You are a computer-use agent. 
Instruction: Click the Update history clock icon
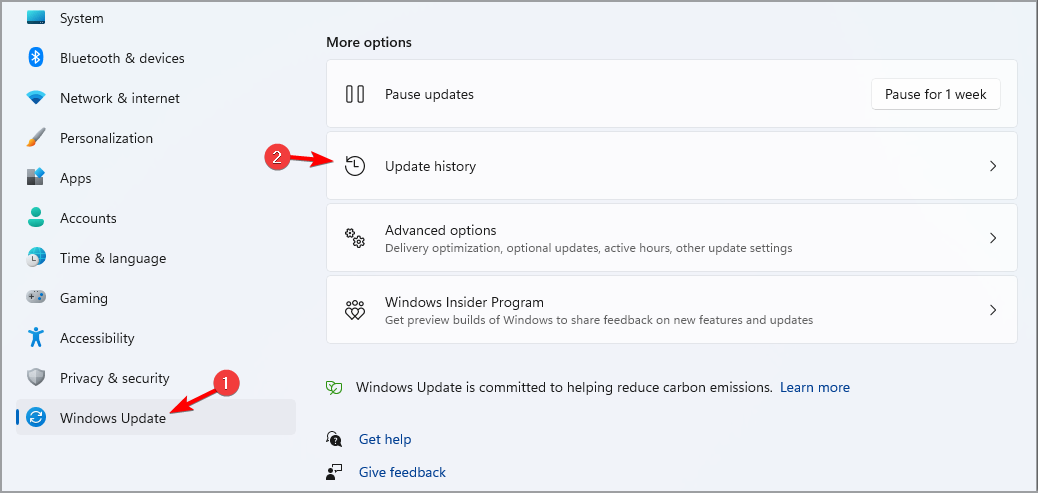tap(355, 166)
